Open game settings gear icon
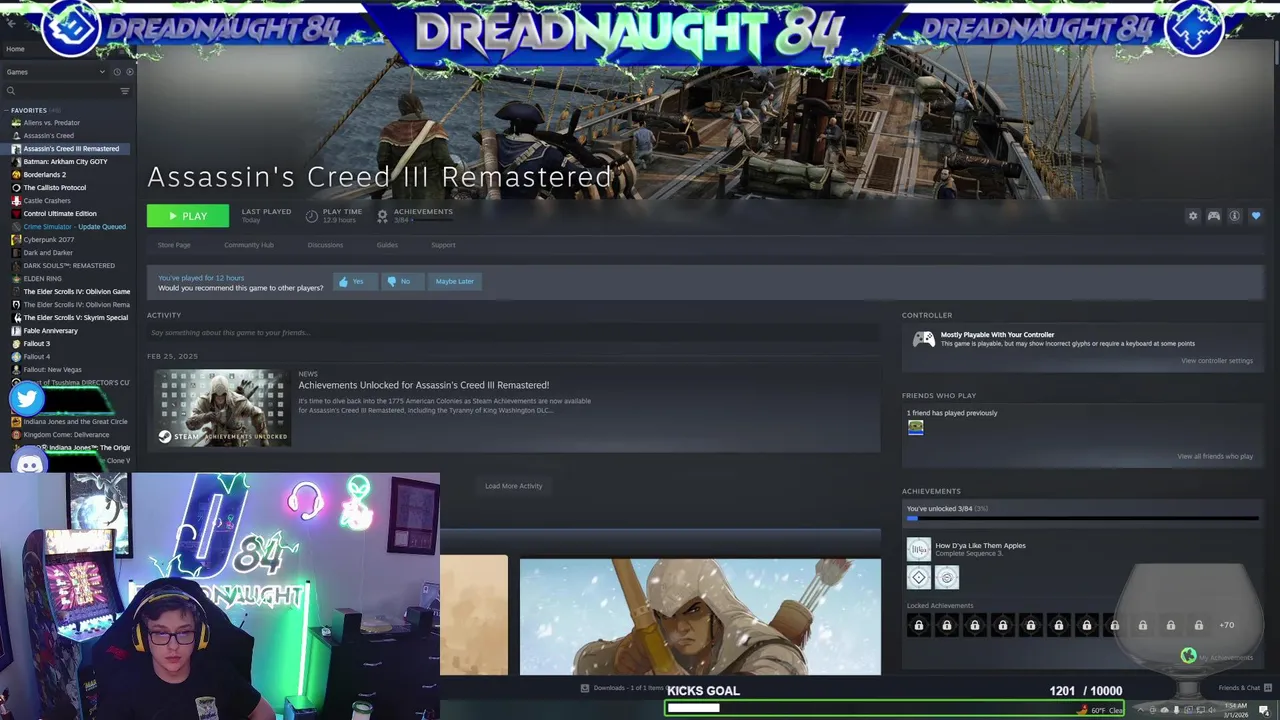The height and width of the screenshot is (720, 1280). click(x=1192, y=216)
